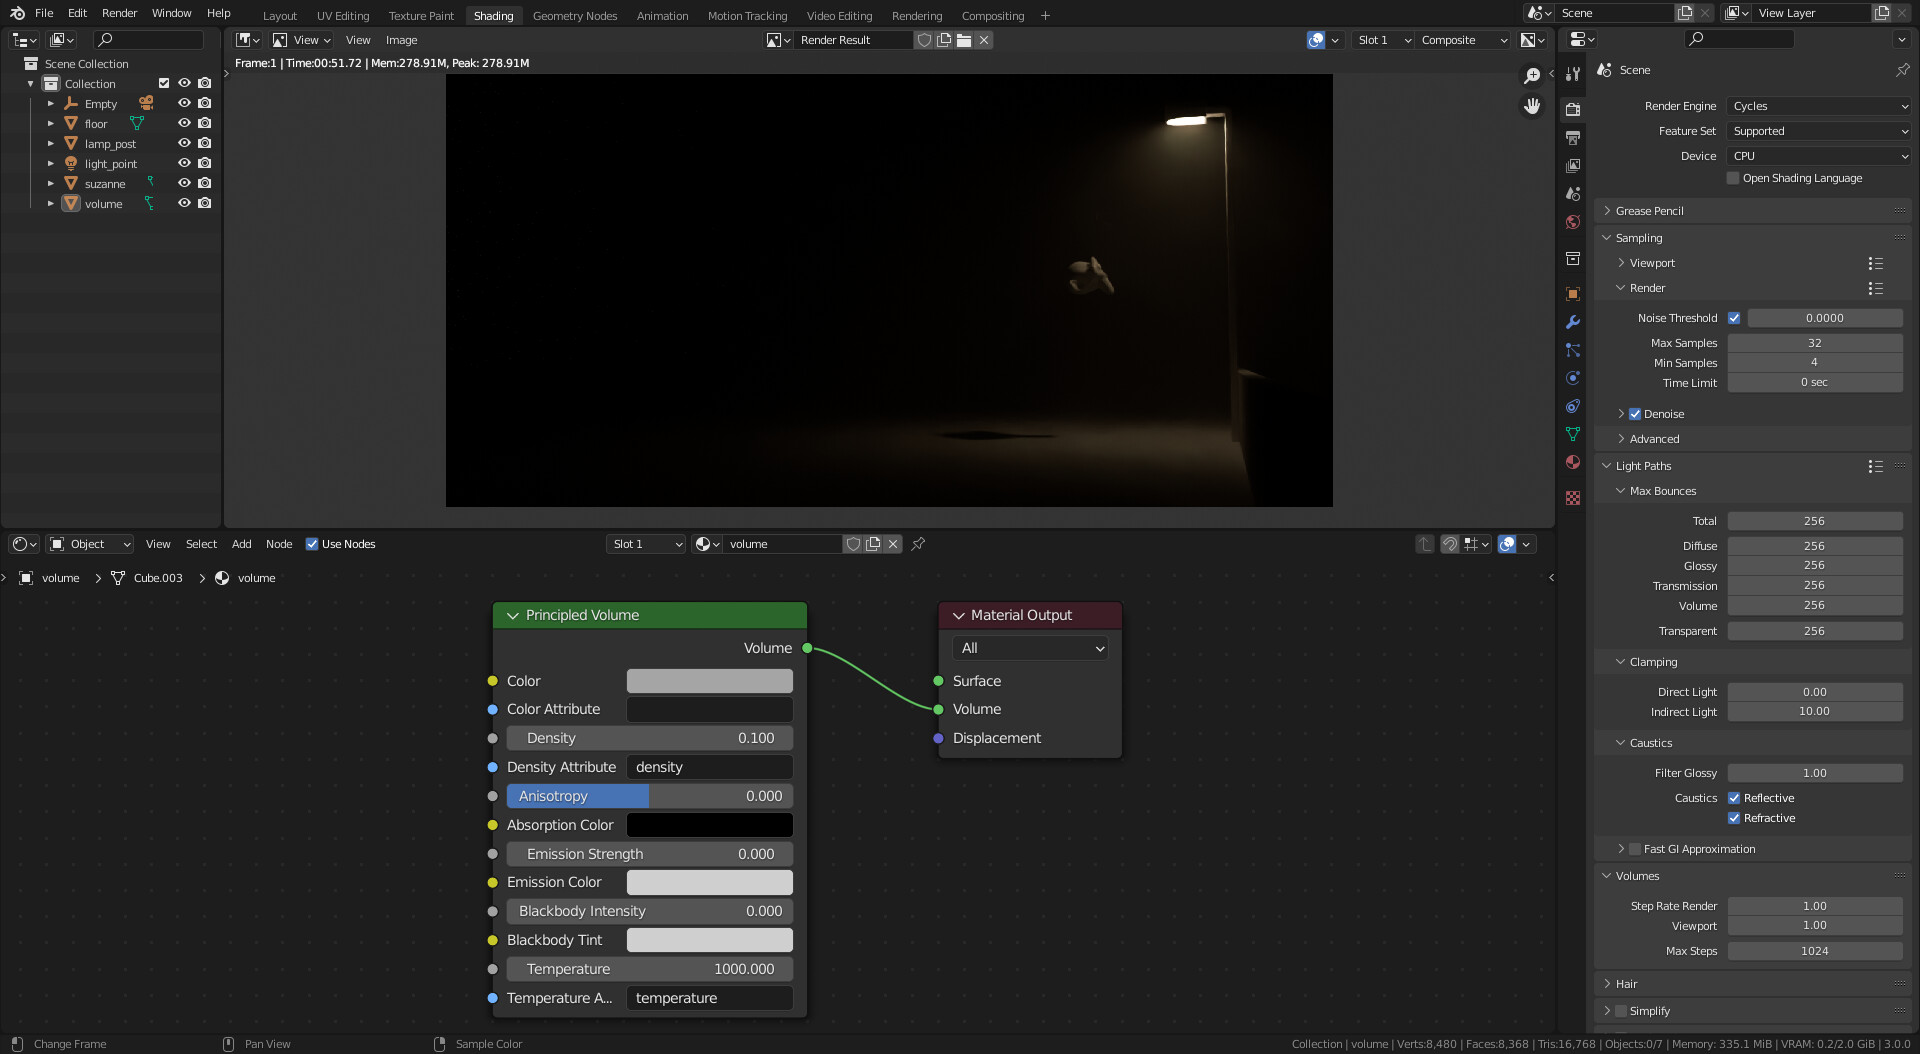Uncheck Reflective caustics
Screen dimensions: 1920x1054
pos(1734,798)
